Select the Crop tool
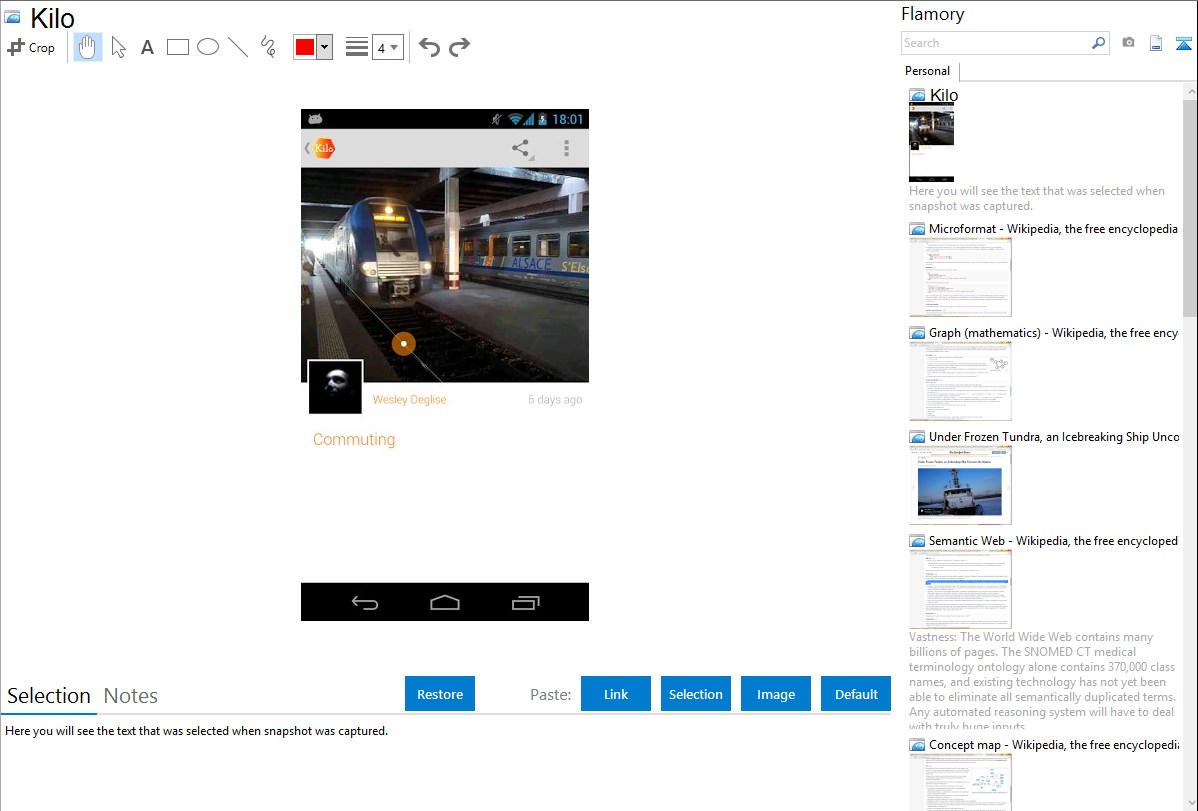The image size is (1198, 811). tap(31, 47)
